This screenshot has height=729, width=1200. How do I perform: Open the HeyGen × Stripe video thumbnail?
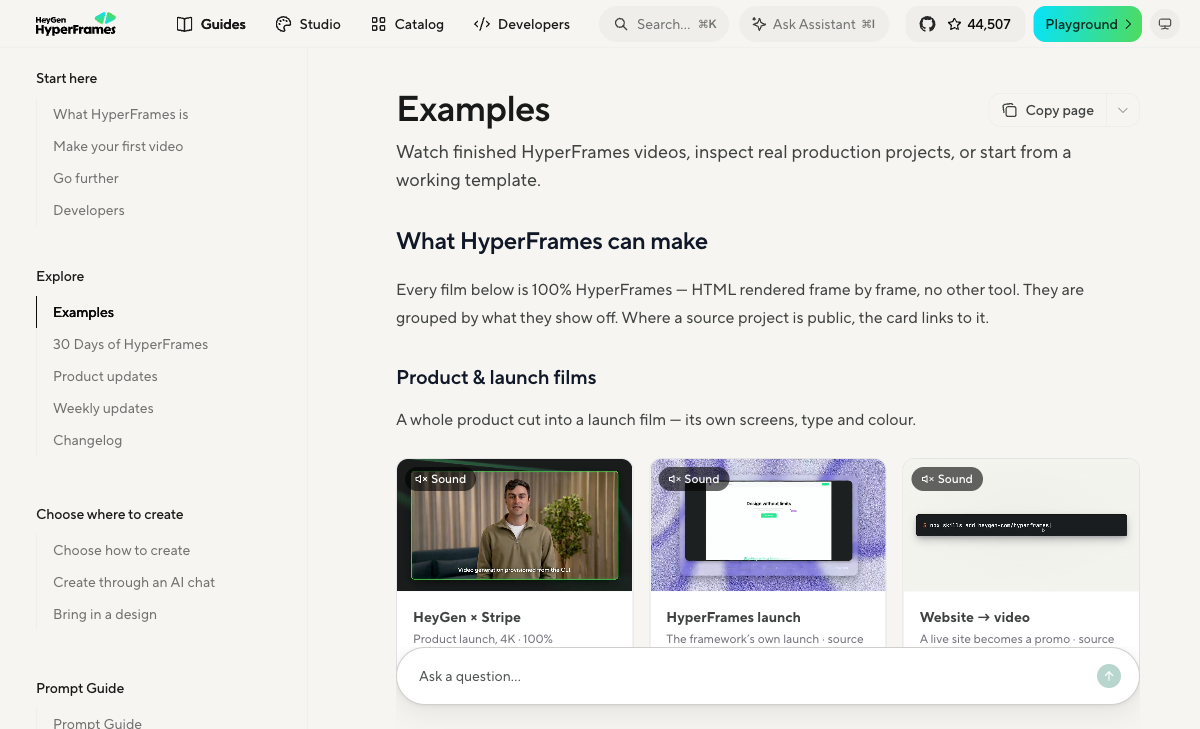tap(514, 525)
